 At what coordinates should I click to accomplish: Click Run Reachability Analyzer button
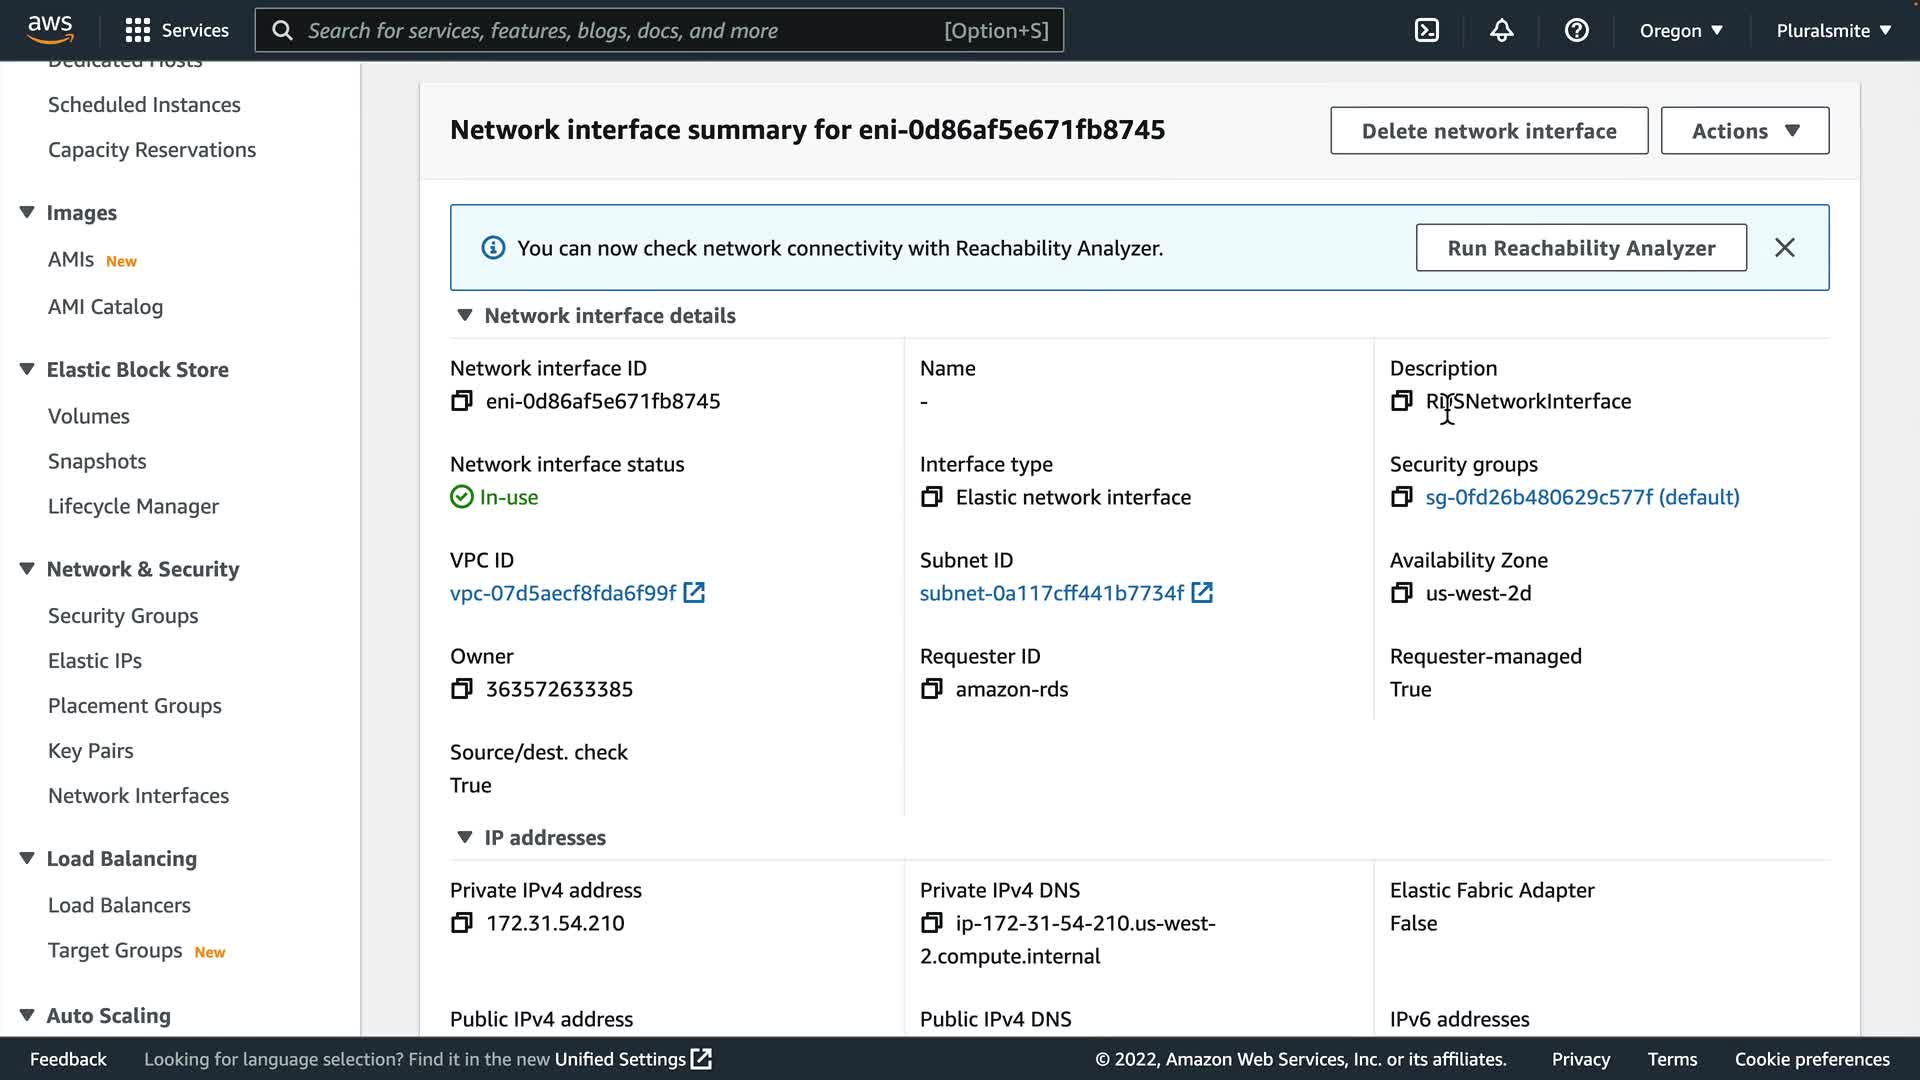1580,248
